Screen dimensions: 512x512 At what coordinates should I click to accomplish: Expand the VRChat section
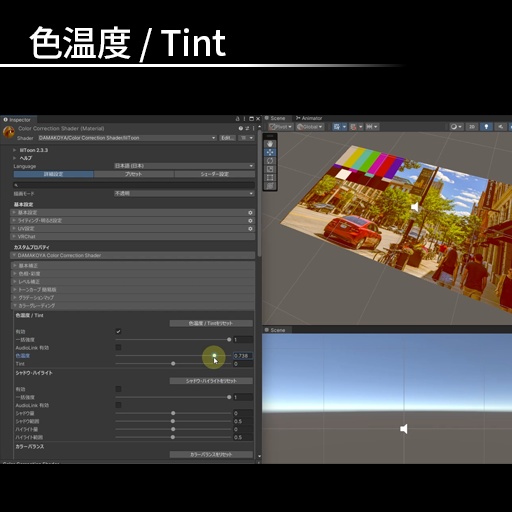133,237
